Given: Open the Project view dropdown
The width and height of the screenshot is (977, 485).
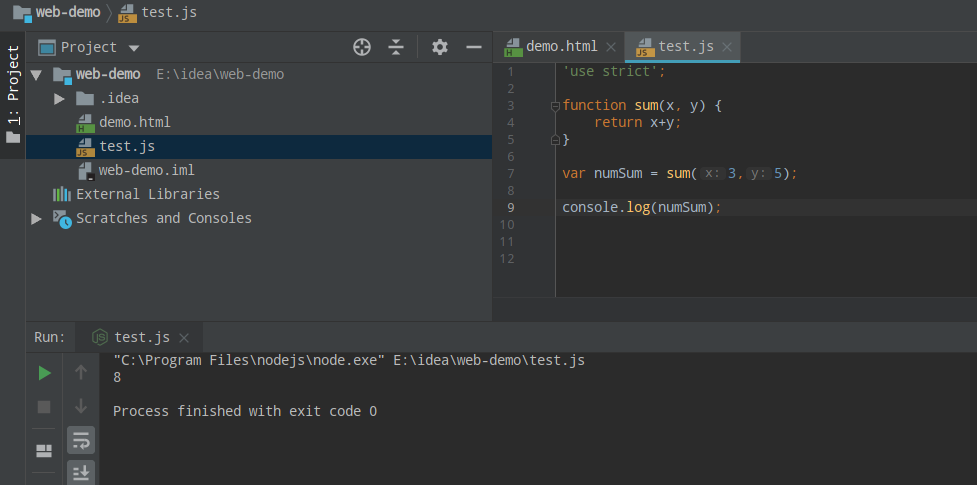Looking at the screenshot, I should click(134, 48).
